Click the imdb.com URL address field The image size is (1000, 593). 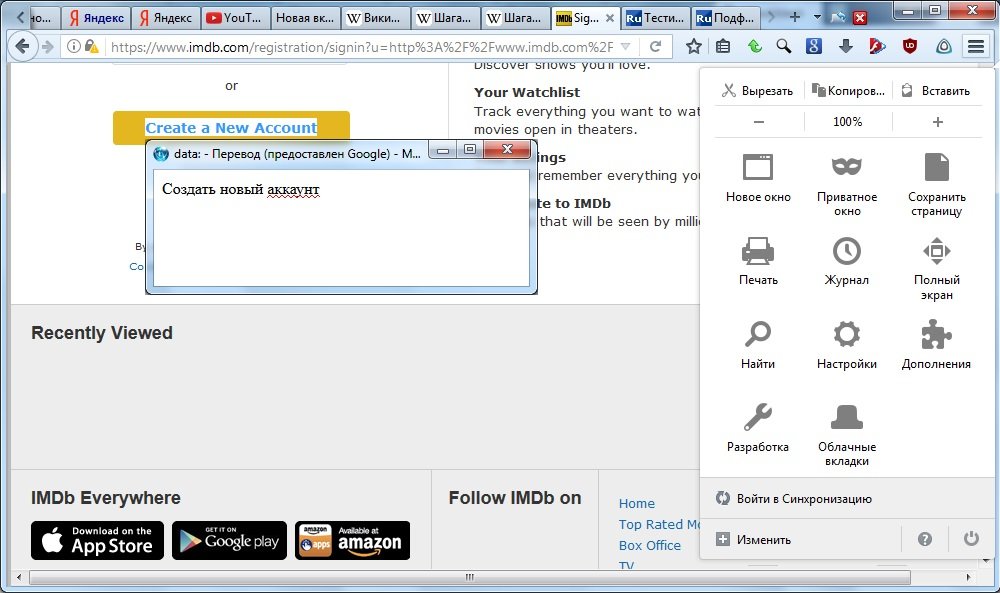pyautogui.click(x=361, y=46)
